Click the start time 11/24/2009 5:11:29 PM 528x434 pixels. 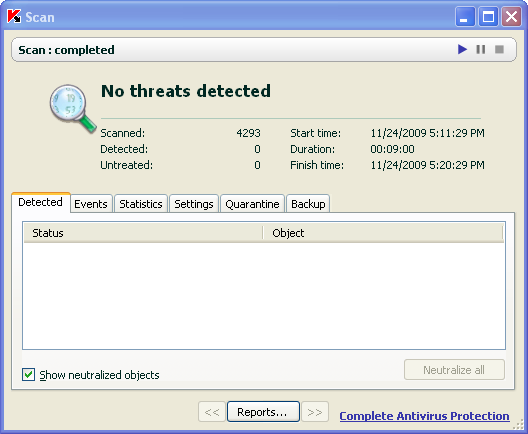pyautogui.click(x=427, y=133)
